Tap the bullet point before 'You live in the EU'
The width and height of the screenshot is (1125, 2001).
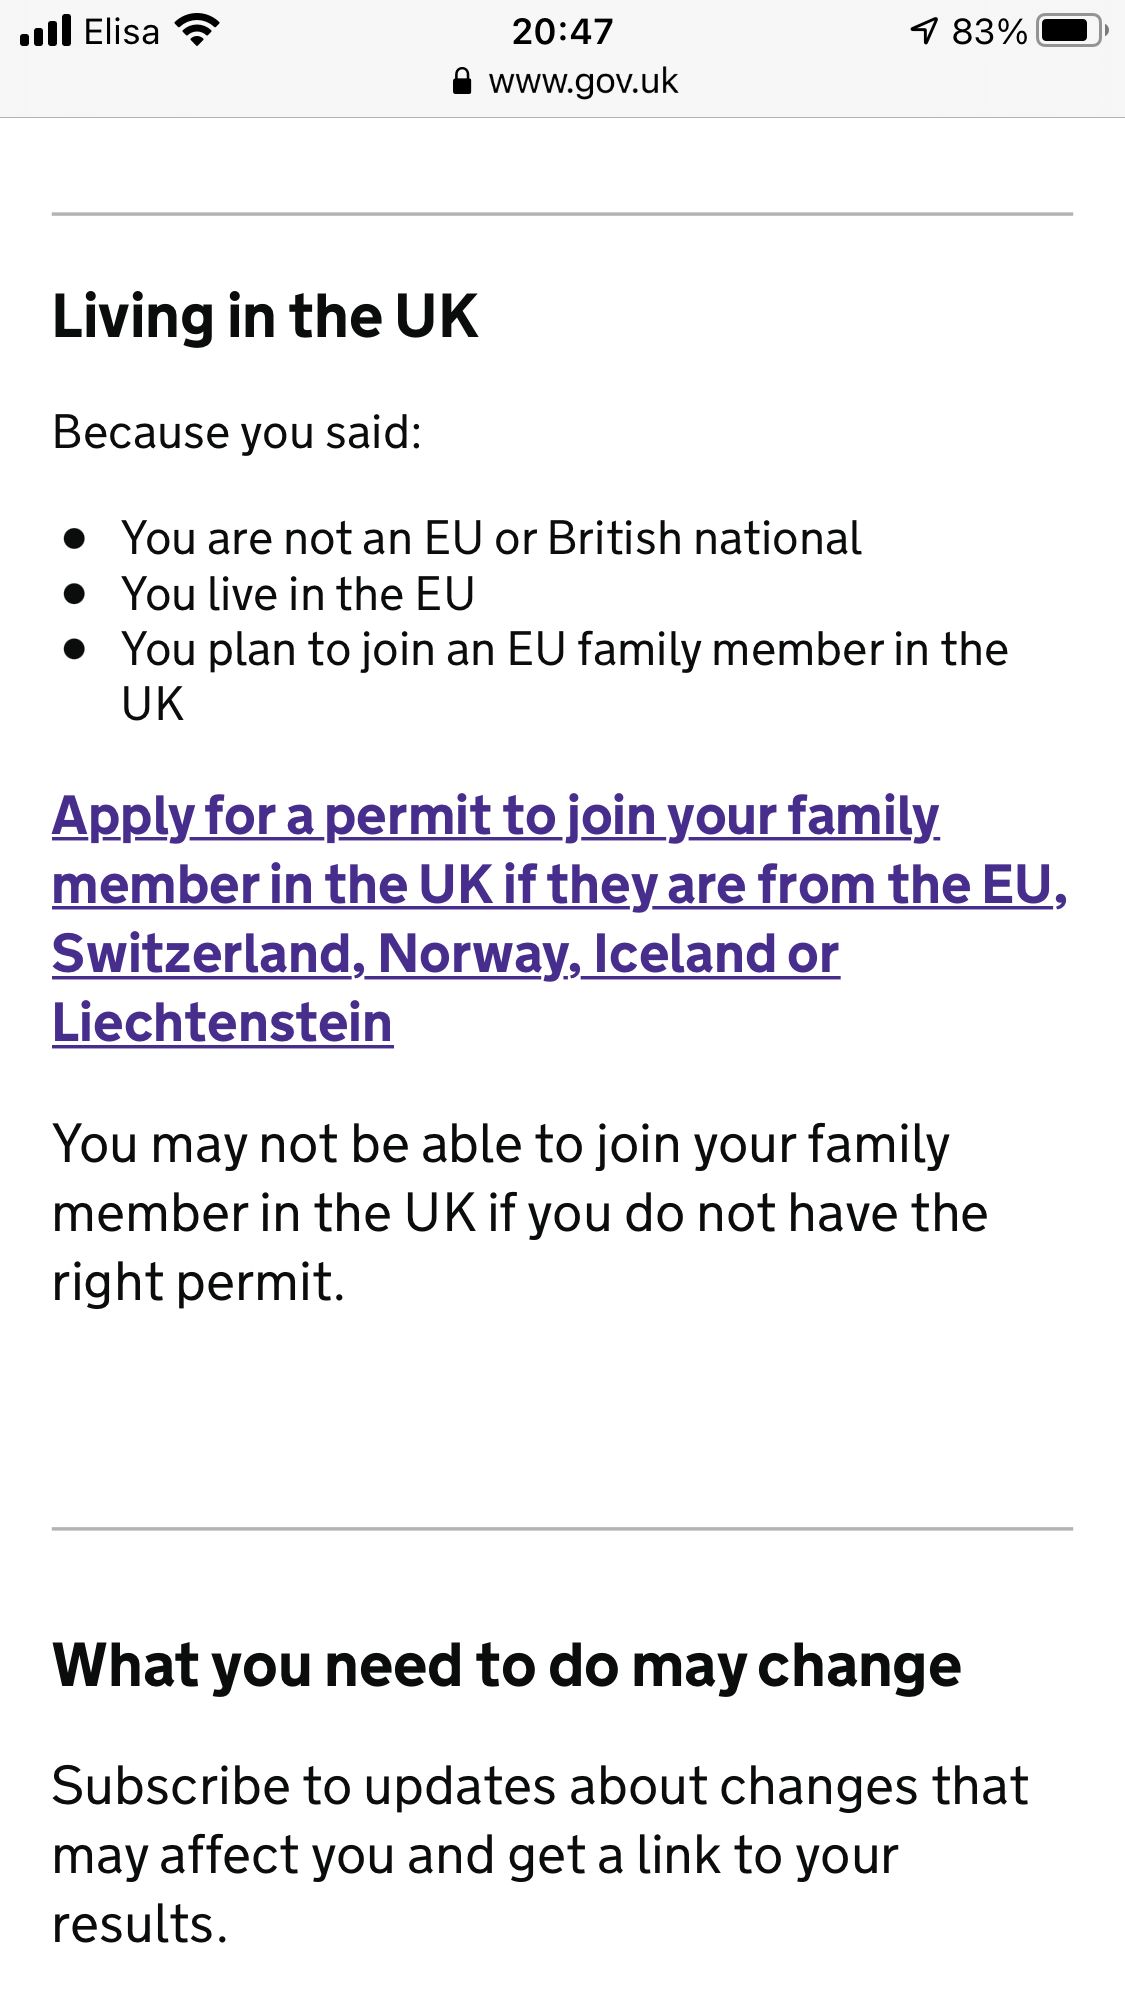(x=74, y=594)
